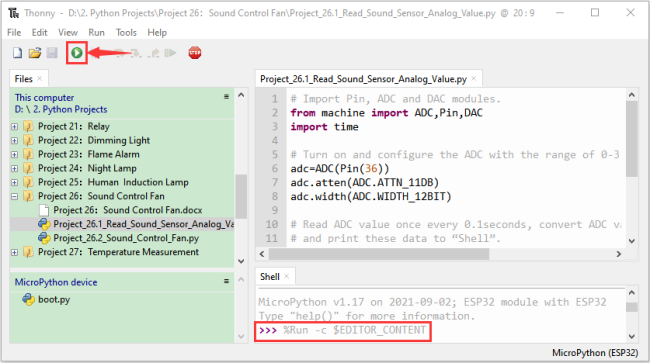Run current script with green play button
The width and height of the screenshot is (650, 364).
coord(77,53)
